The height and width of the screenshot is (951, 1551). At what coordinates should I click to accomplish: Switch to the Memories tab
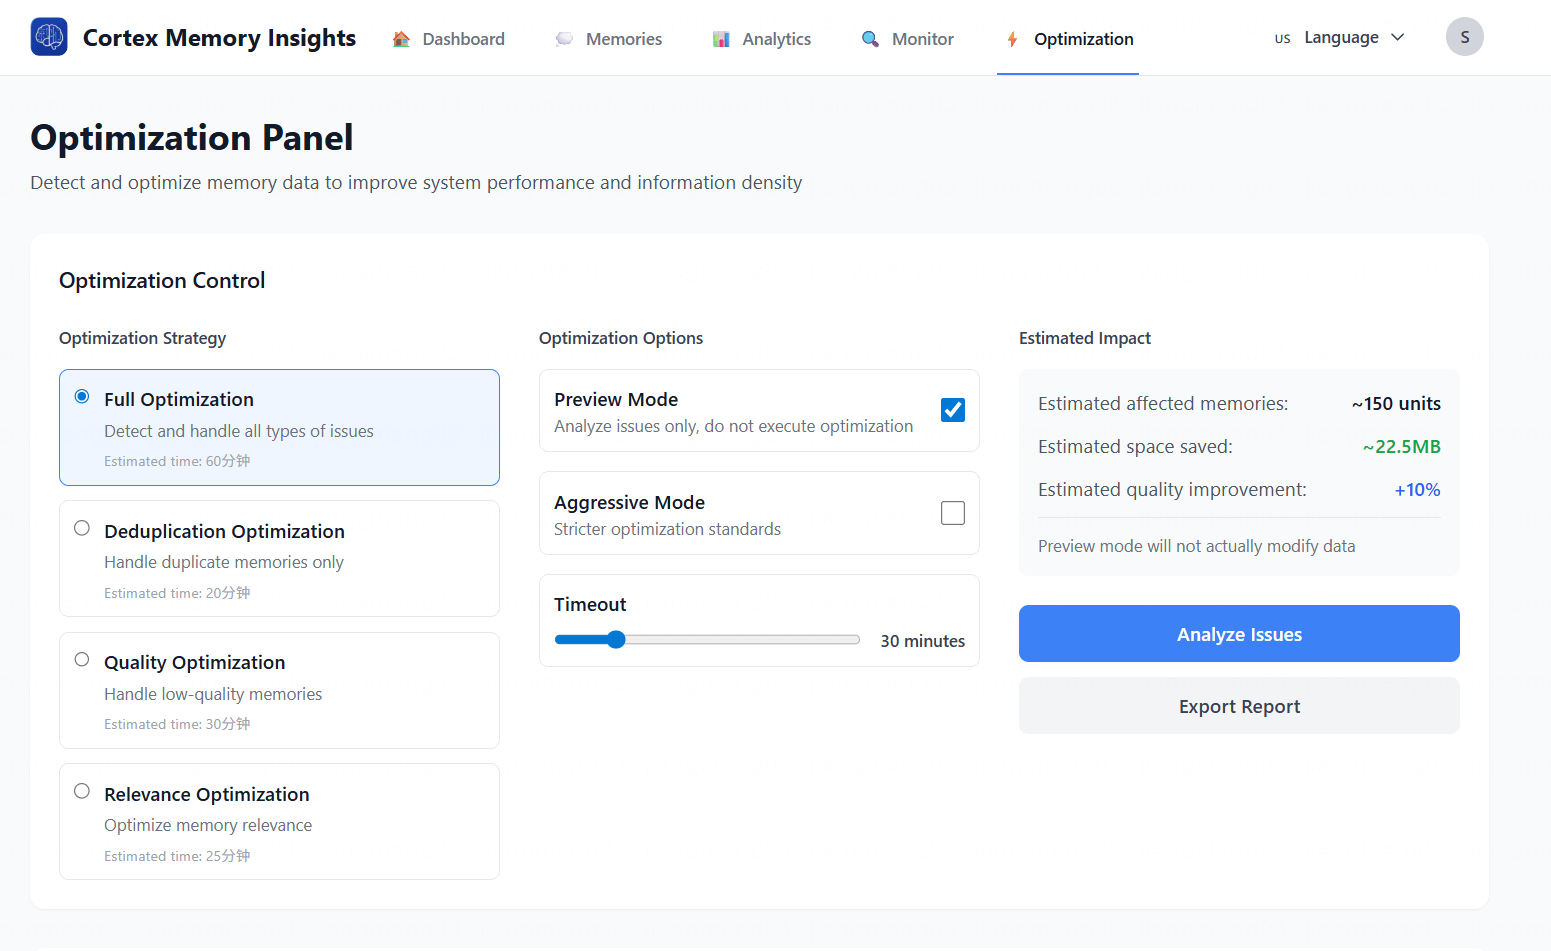click(608, 39)
